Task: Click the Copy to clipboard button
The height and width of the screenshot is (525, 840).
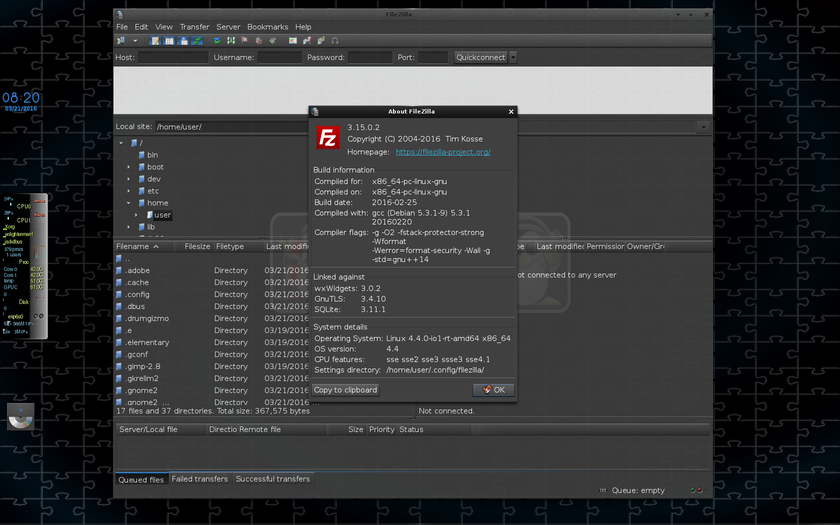Action: click(346, 390)
